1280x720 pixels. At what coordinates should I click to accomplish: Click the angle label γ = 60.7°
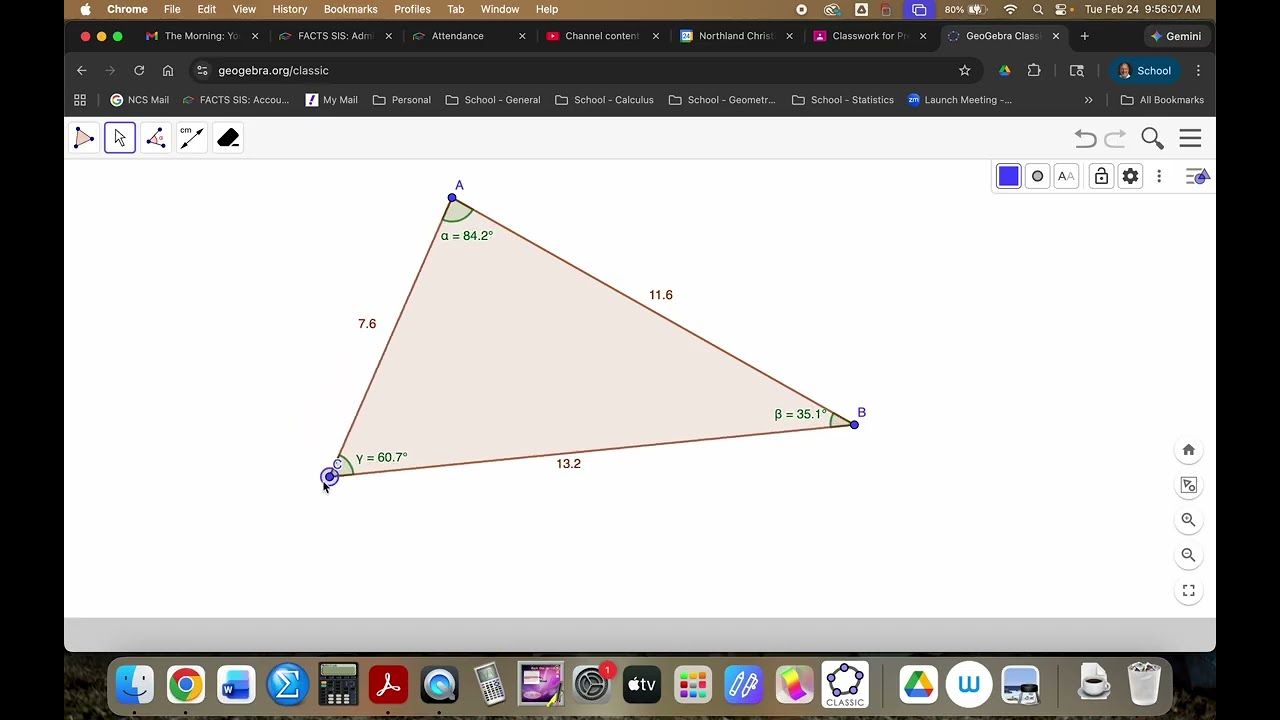(x=381, y=458)
